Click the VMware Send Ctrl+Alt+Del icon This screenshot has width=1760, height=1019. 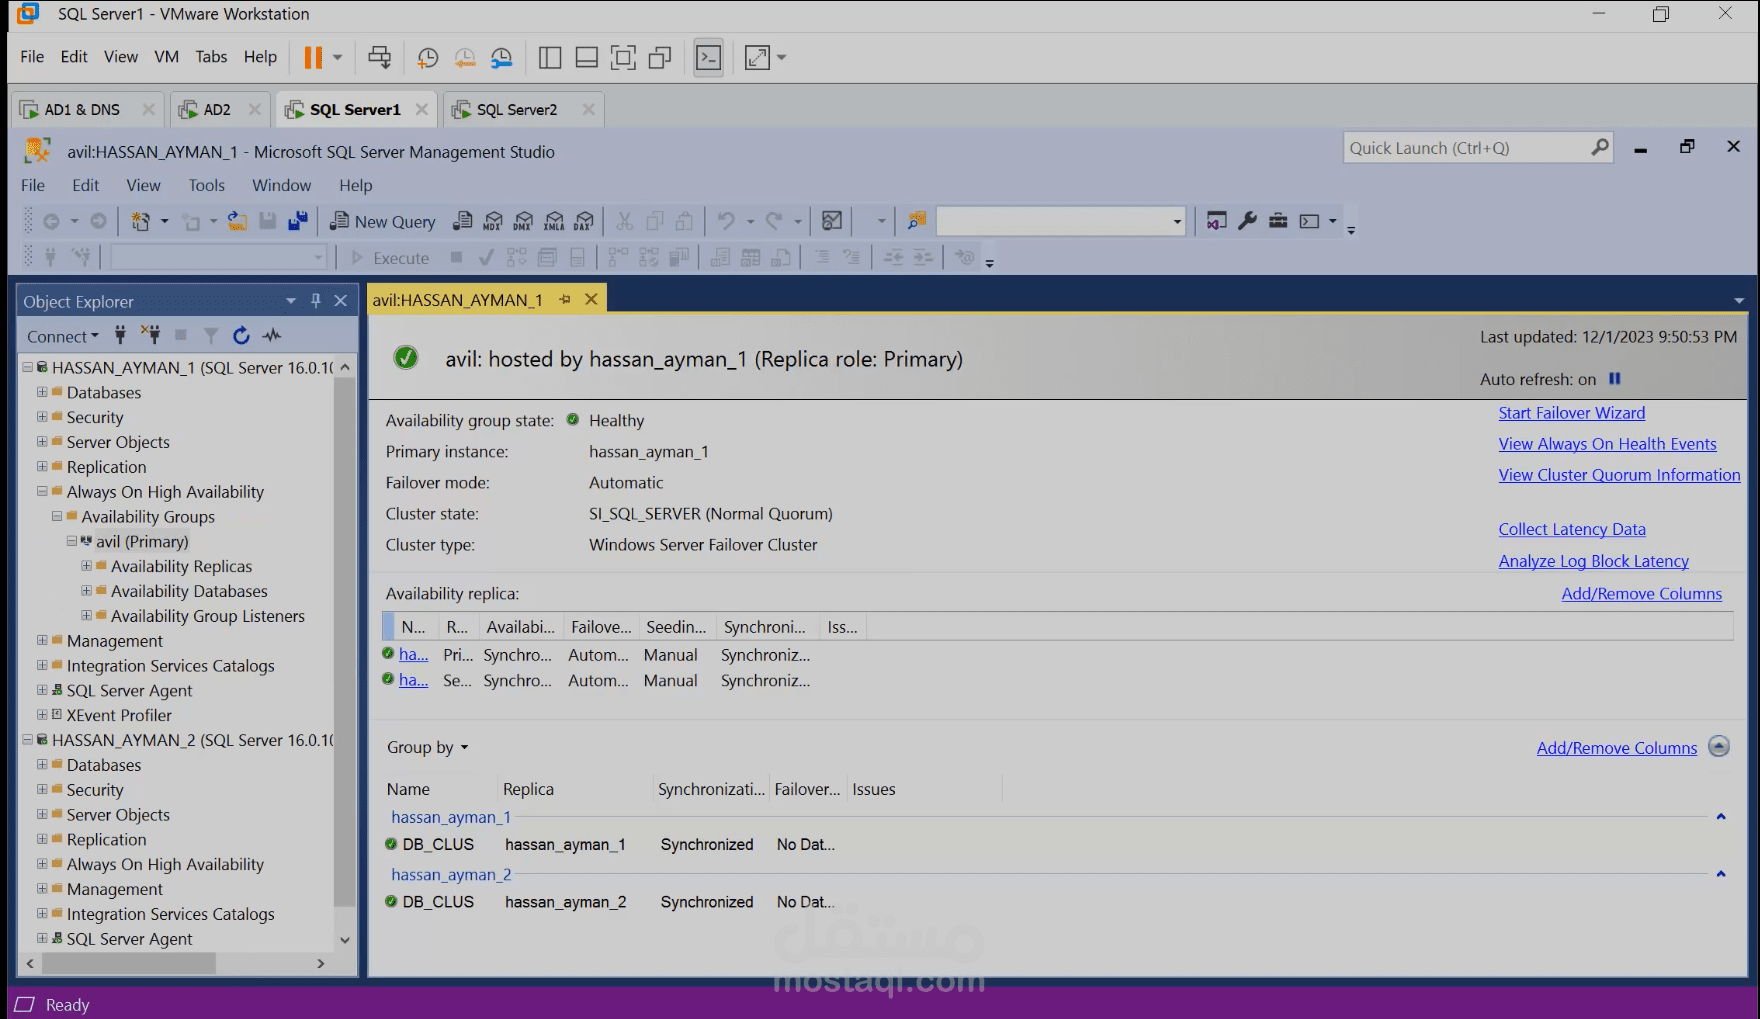379,57
